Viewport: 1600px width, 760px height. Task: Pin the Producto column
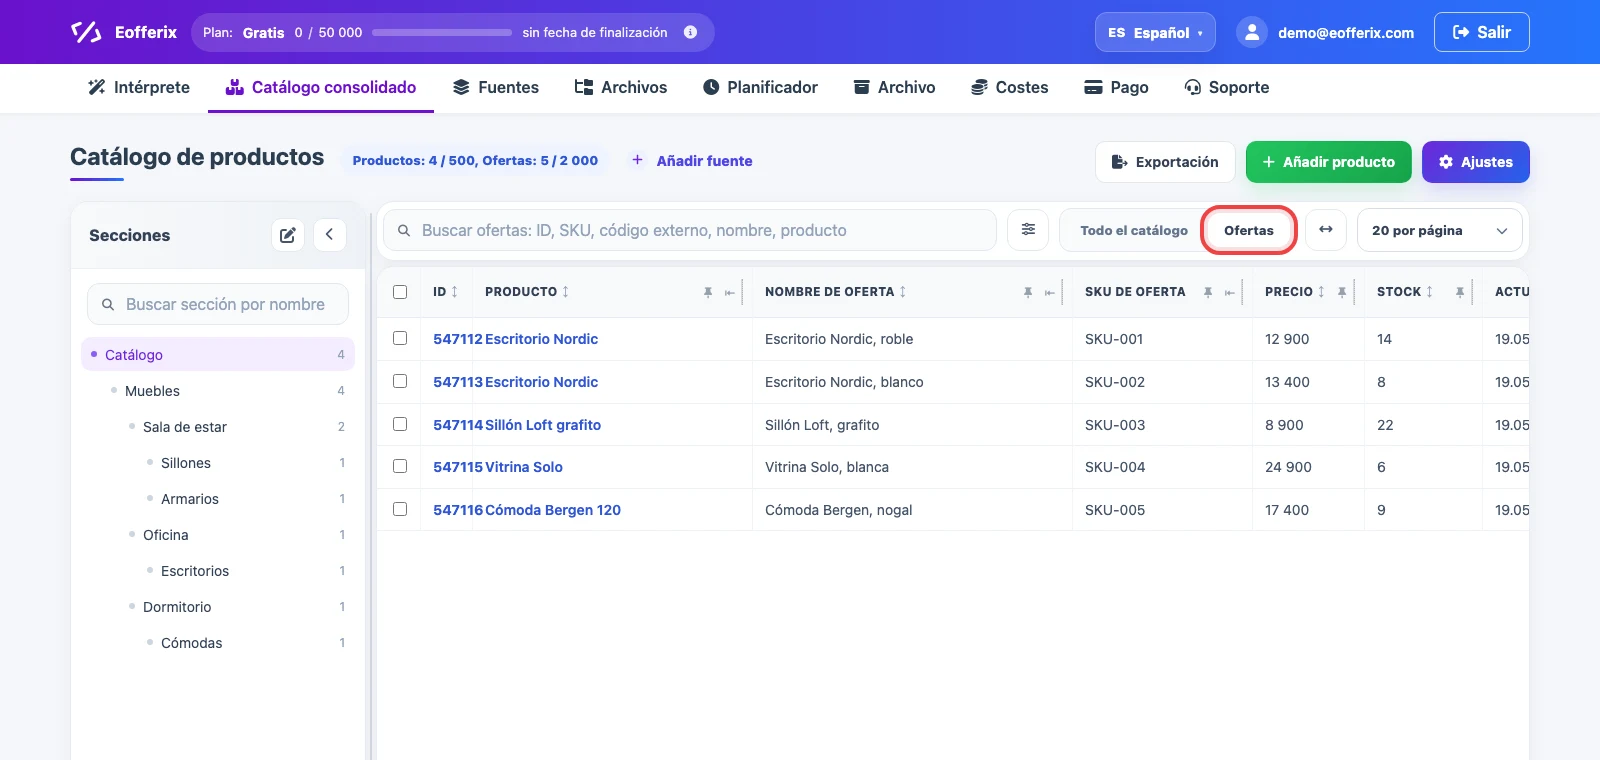point(708,292)
